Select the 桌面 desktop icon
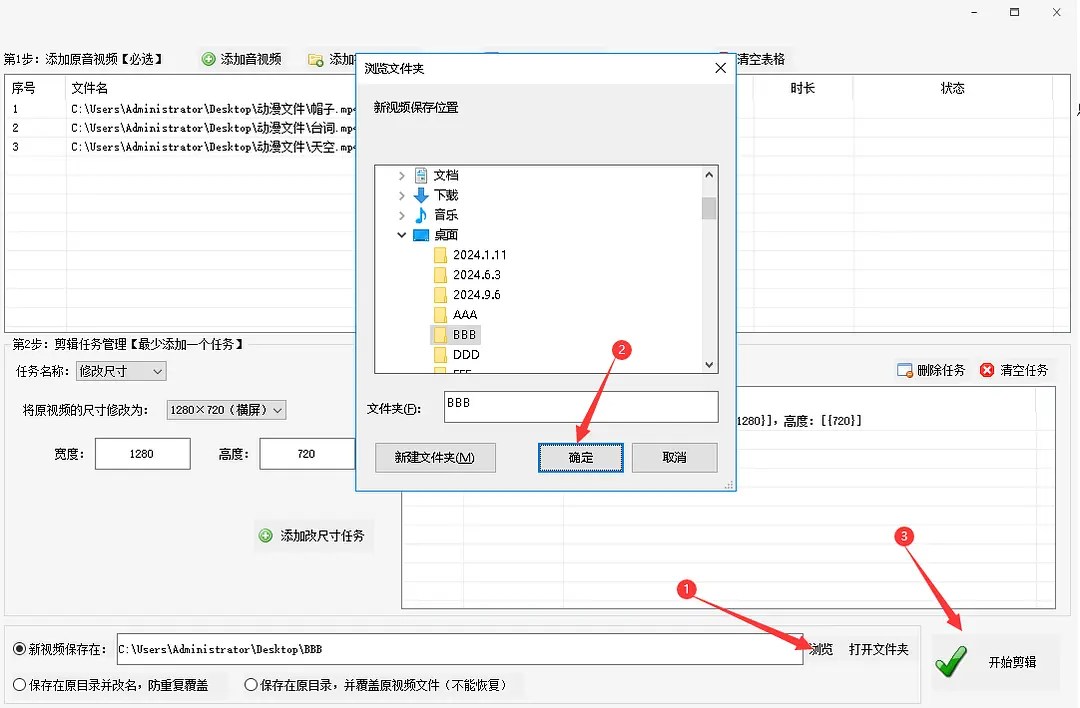The image size is (1080, 708). coord(421,235)
